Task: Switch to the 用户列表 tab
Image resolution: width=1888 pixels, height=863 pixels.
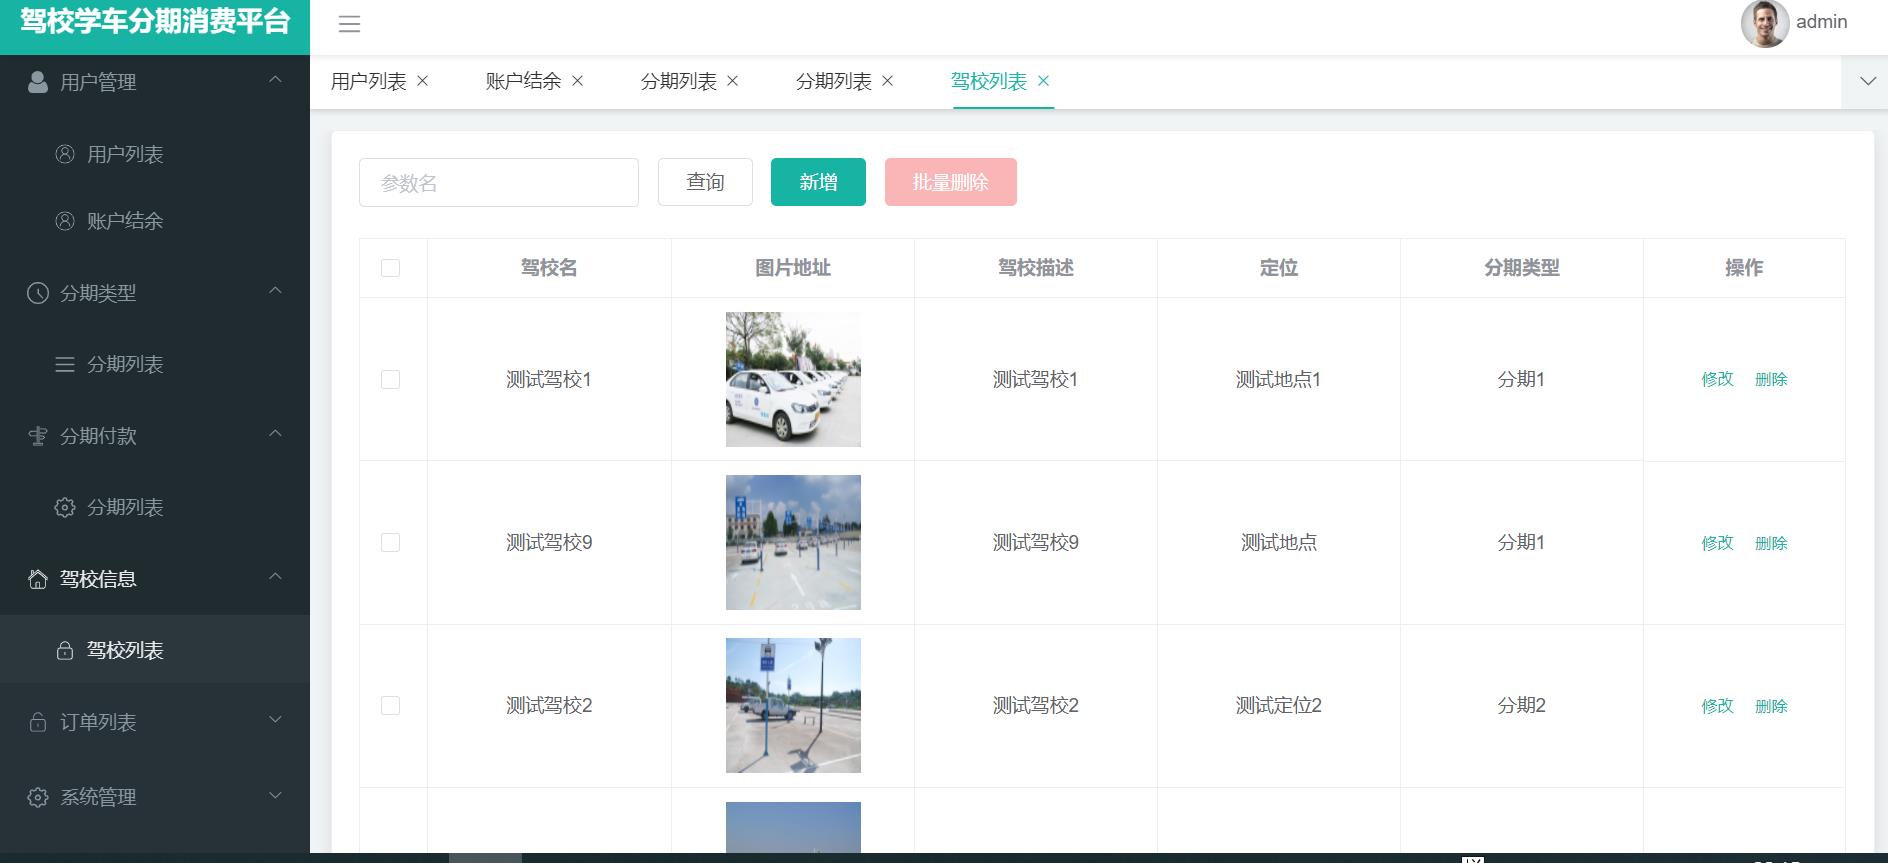Action: click(x=368, y=82)
